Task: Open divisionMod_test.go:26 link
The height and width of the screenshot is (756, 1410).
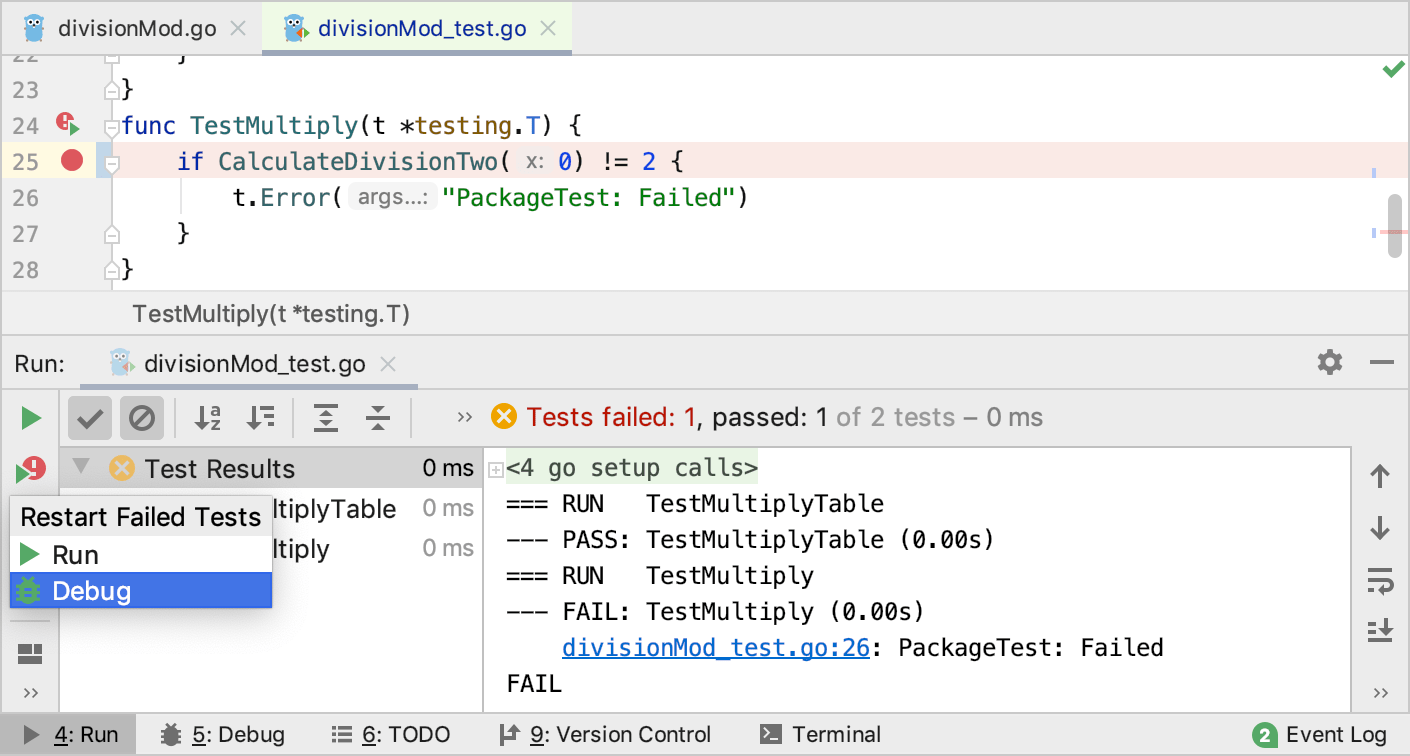Action: coord(716,648)
